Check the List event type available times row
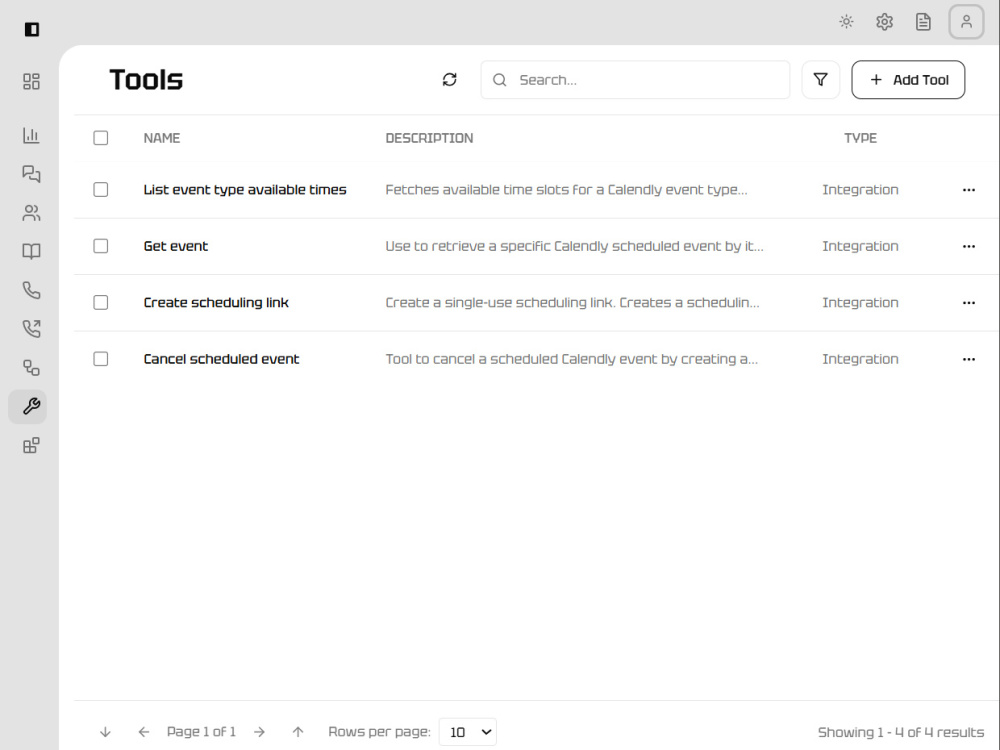The width and height of the screenshot is (1000, 750). coord(101,189)
